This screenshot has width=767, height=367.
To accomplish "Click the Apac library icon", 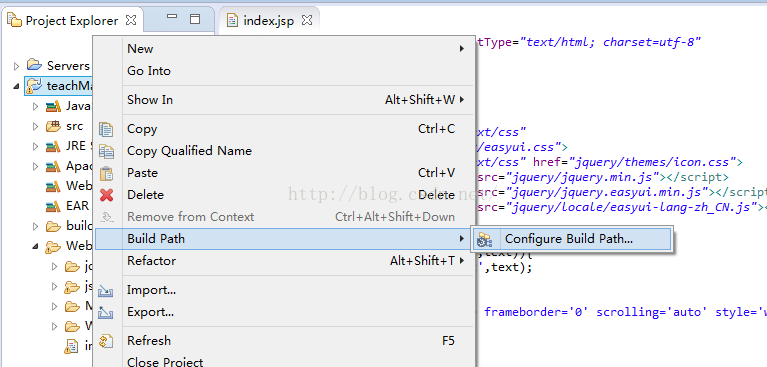I will click(53, 166).
